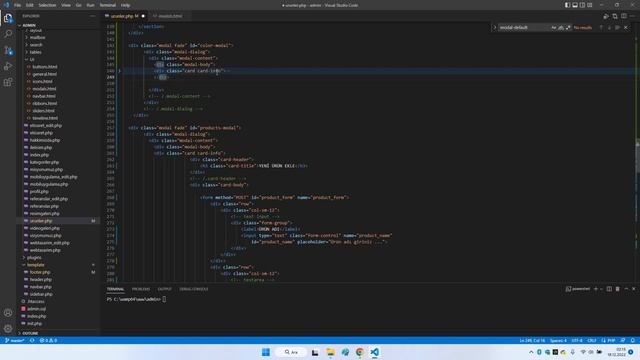Click Spaces: 4 indentation in status bar
Image resolution: width=640 pixels, height=360 pixels.
coord(558,340)
